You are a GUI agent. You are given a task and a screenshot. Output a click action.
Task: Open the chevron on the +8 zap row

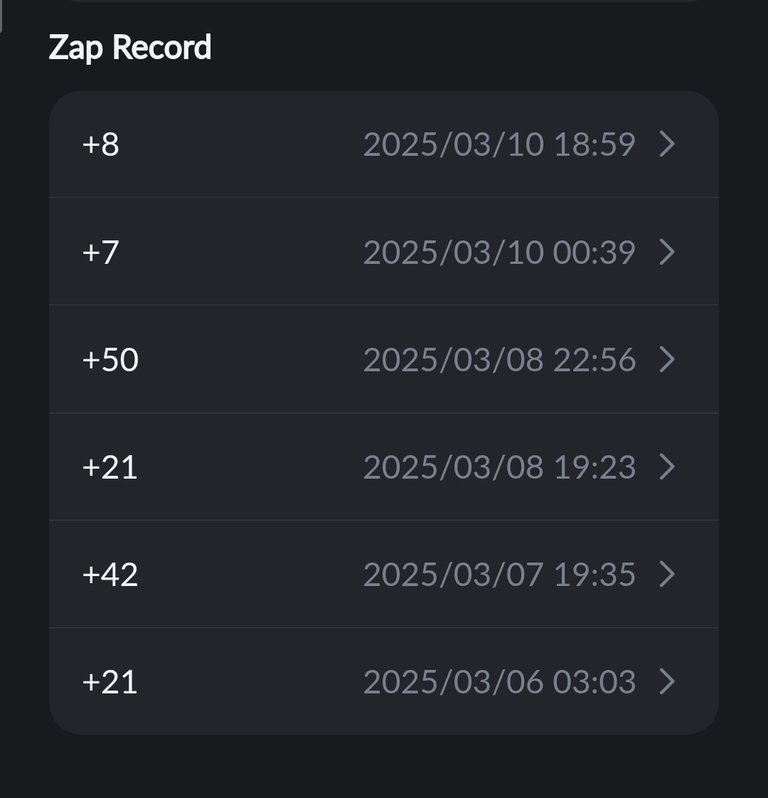(x=667, y=144)
